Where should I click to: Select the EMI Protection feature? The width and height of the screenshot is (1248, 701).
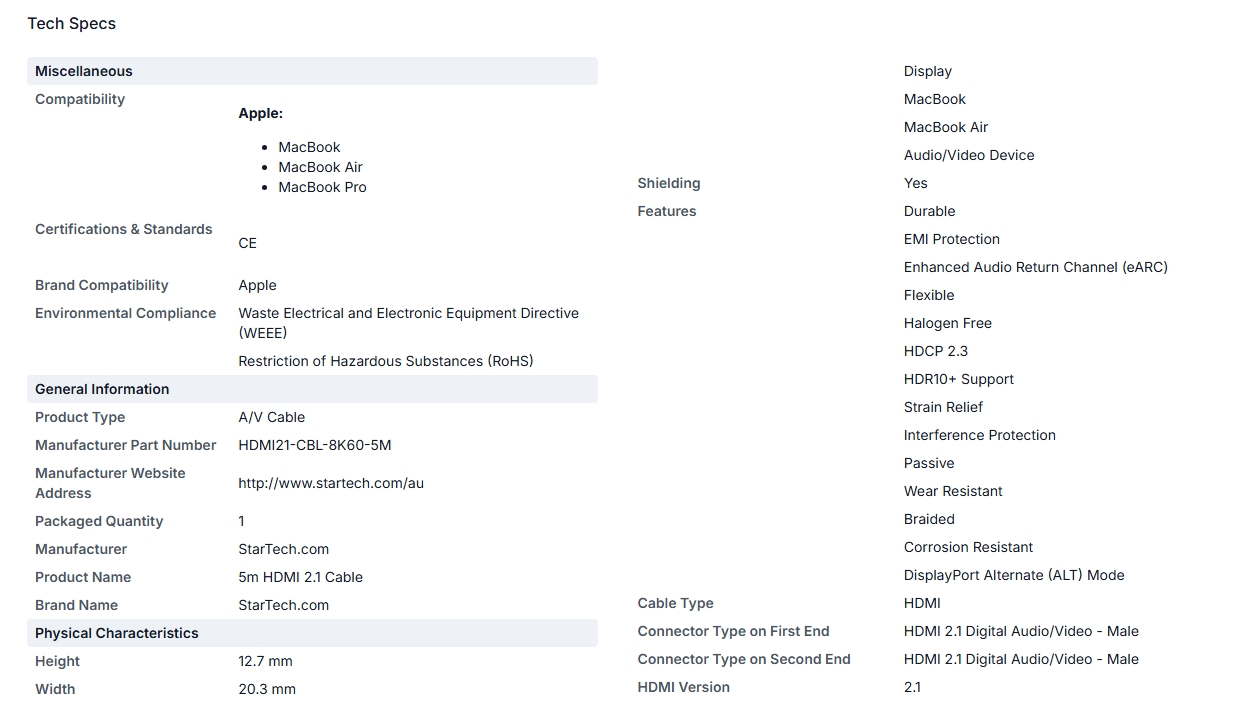[x=952, y=239]
